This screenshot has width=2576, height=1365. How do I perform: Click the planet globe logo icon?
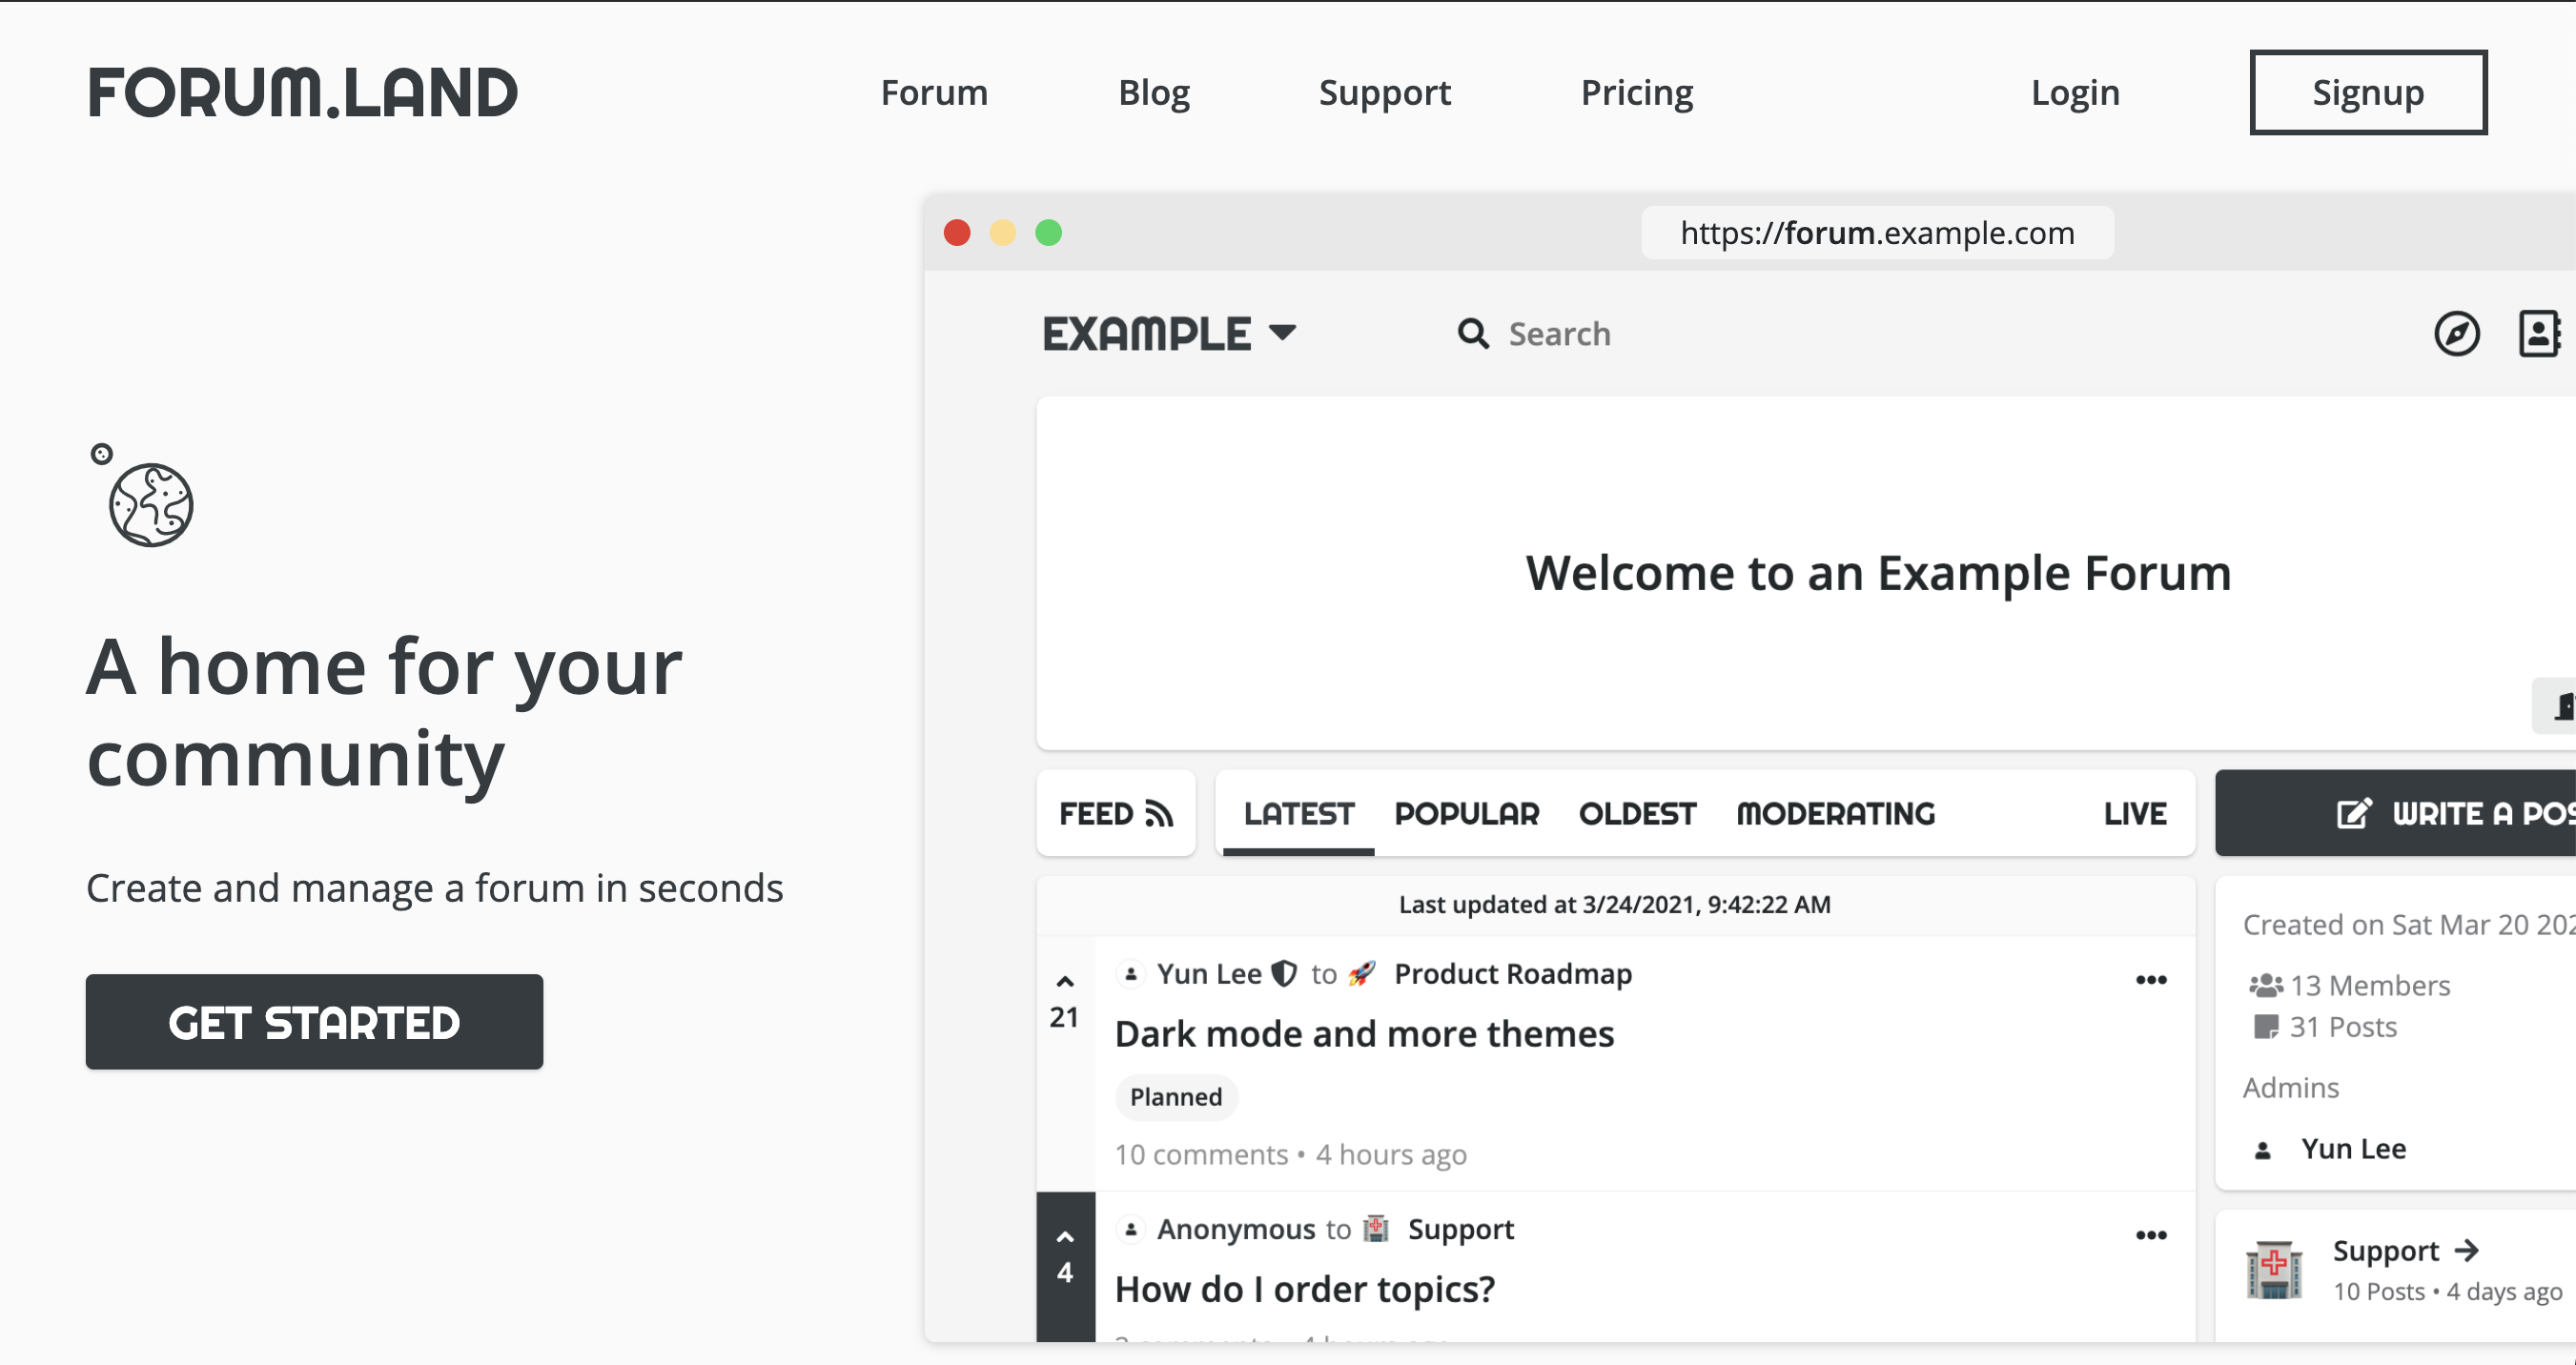(150, 503)
